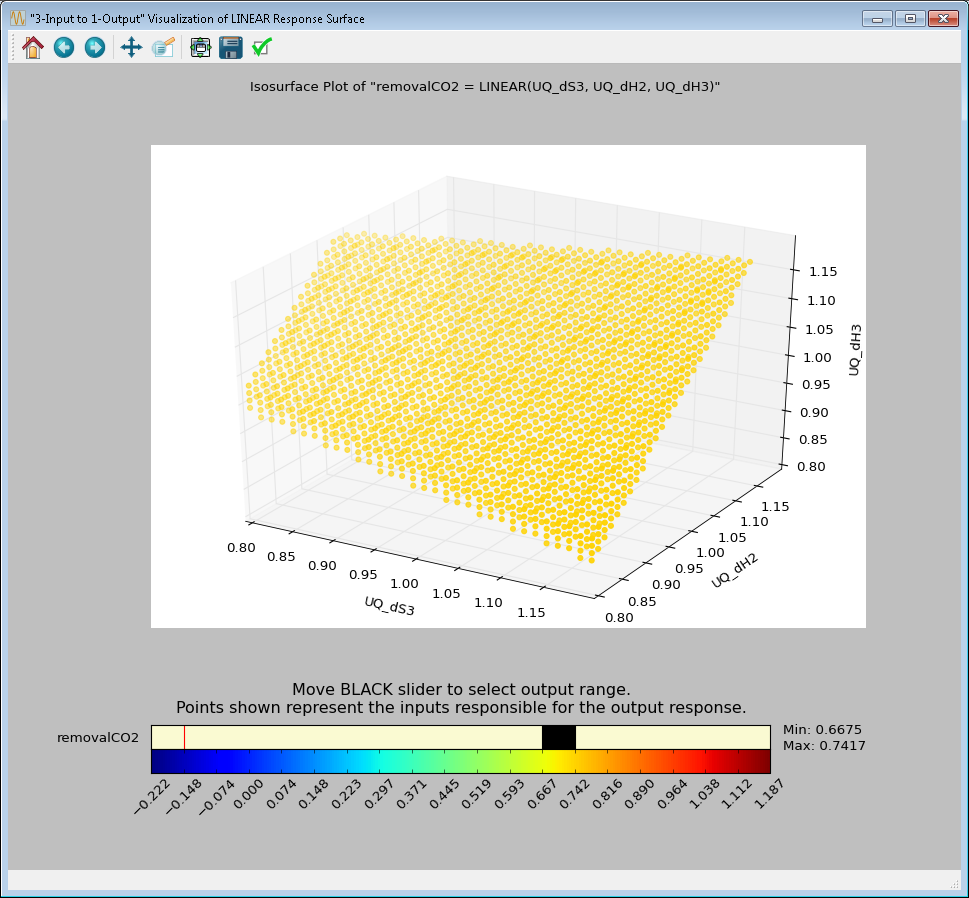Image resolution: width=969 pixels, height=898 pixels.
Task: Open the configure subplots icon
Action: pos(199,47)
